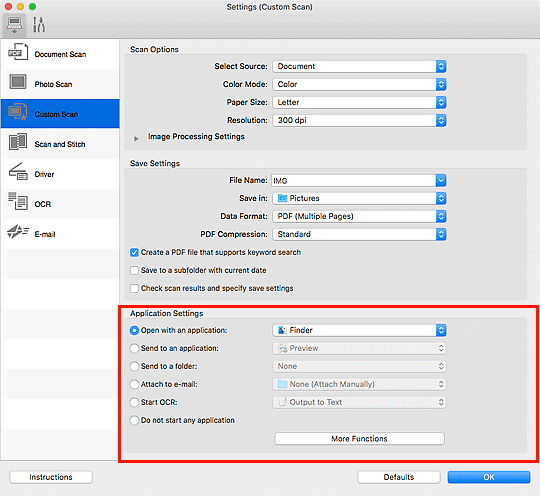
Task: Open the general settings tools tab icon
Action: [39, 25]
